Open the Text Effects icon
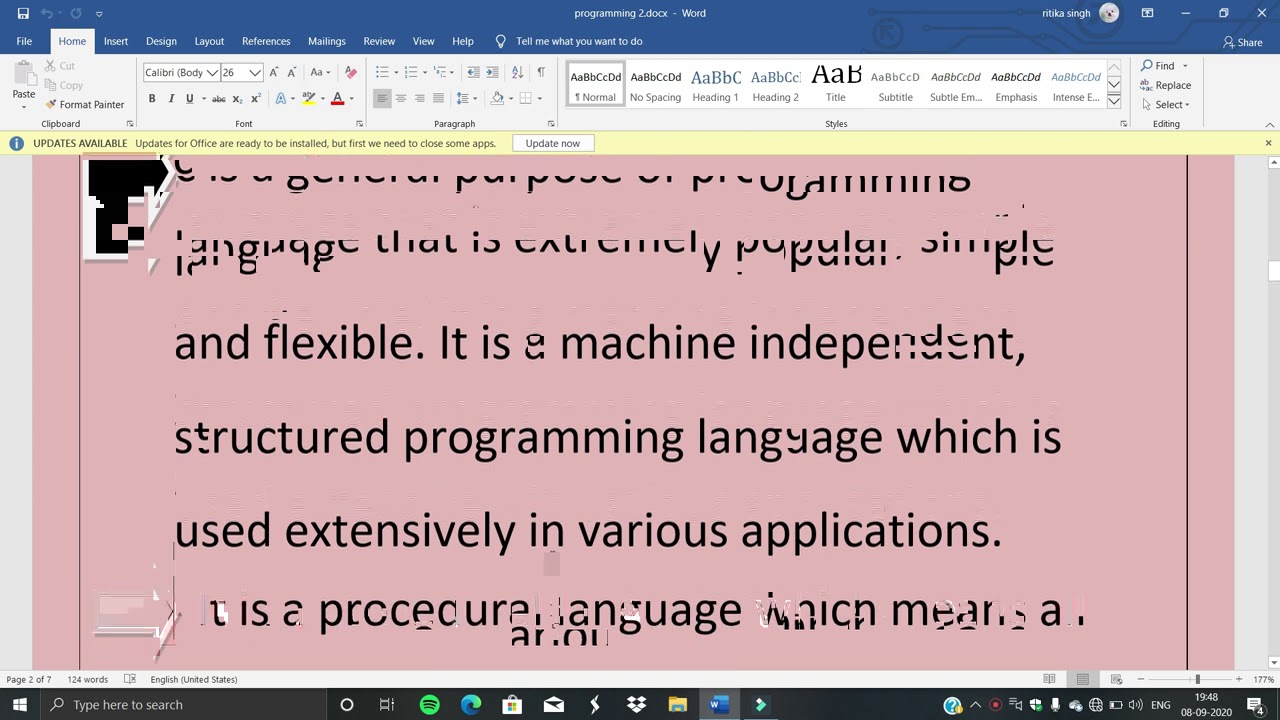This screenshot has width=1280, height=720. pos(281,98)
